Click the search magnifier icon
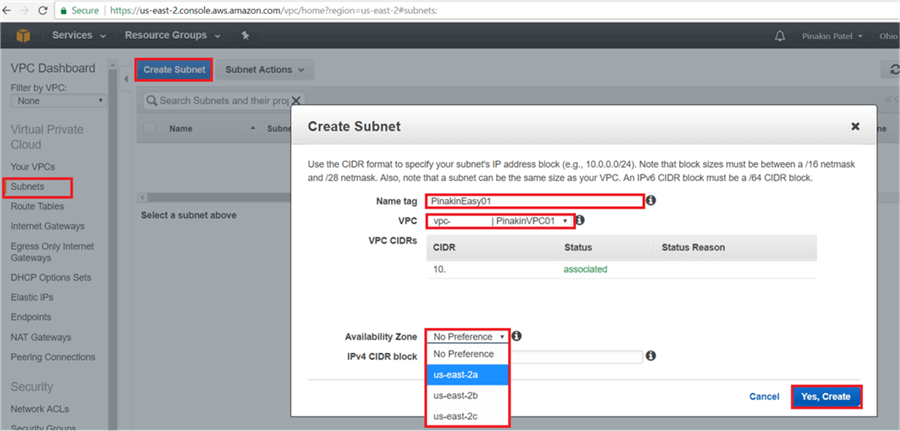The height and width of the screenshot is (431, 900). [x=152, y=100]
